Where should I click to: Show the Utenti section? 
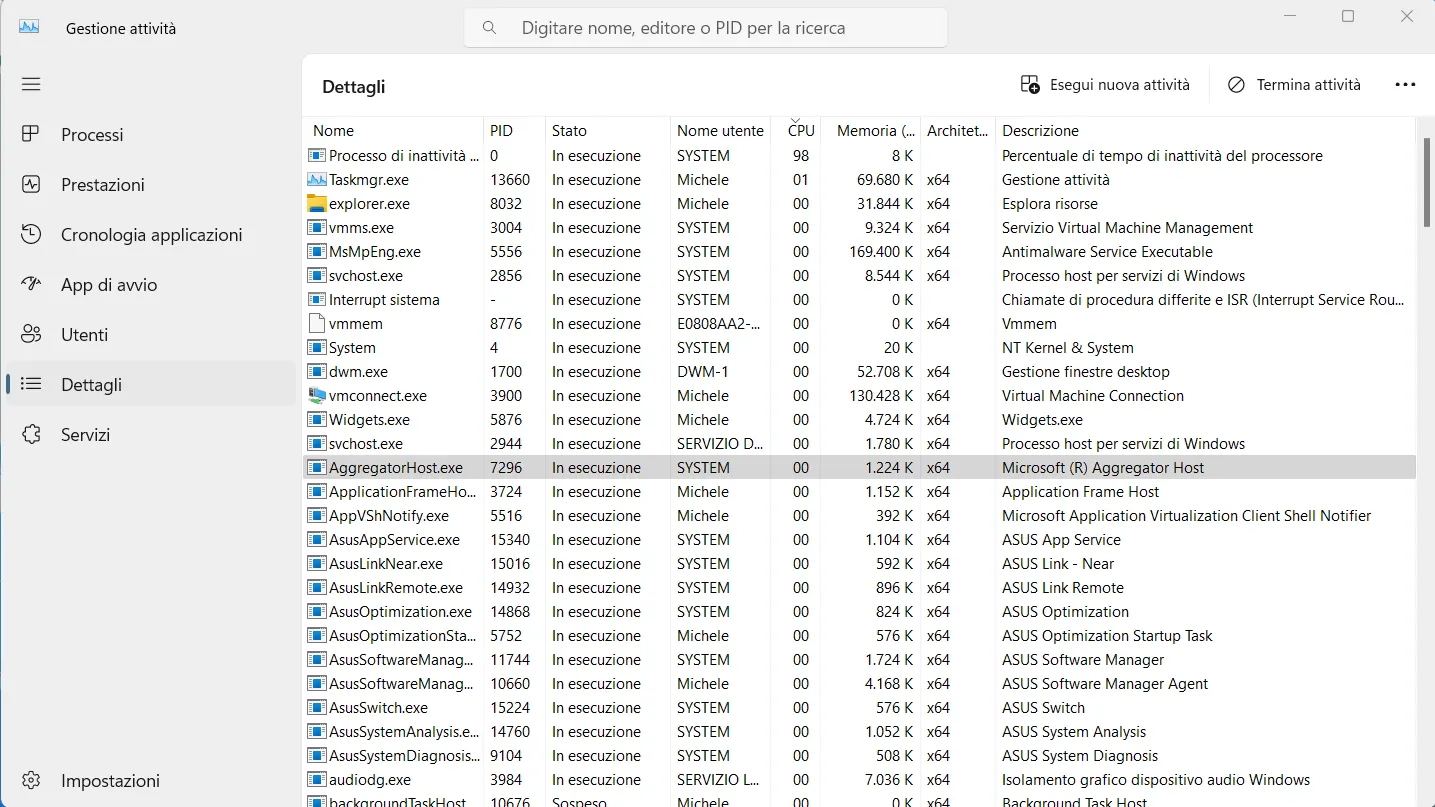86,334
